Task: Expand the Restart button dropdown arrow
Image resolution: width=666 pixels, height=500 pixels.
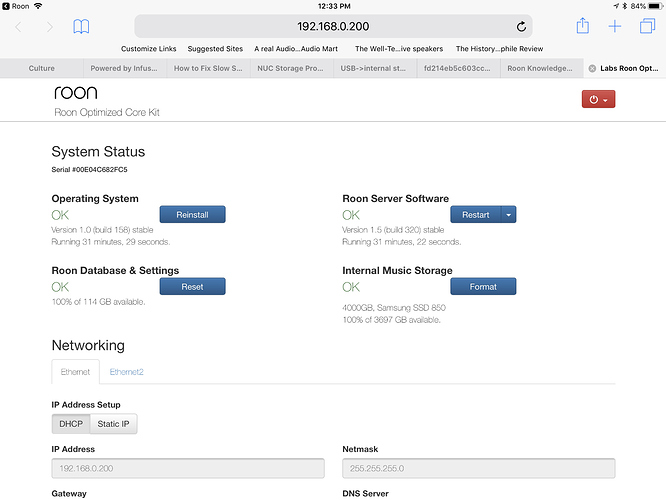Action: point(508,215)
